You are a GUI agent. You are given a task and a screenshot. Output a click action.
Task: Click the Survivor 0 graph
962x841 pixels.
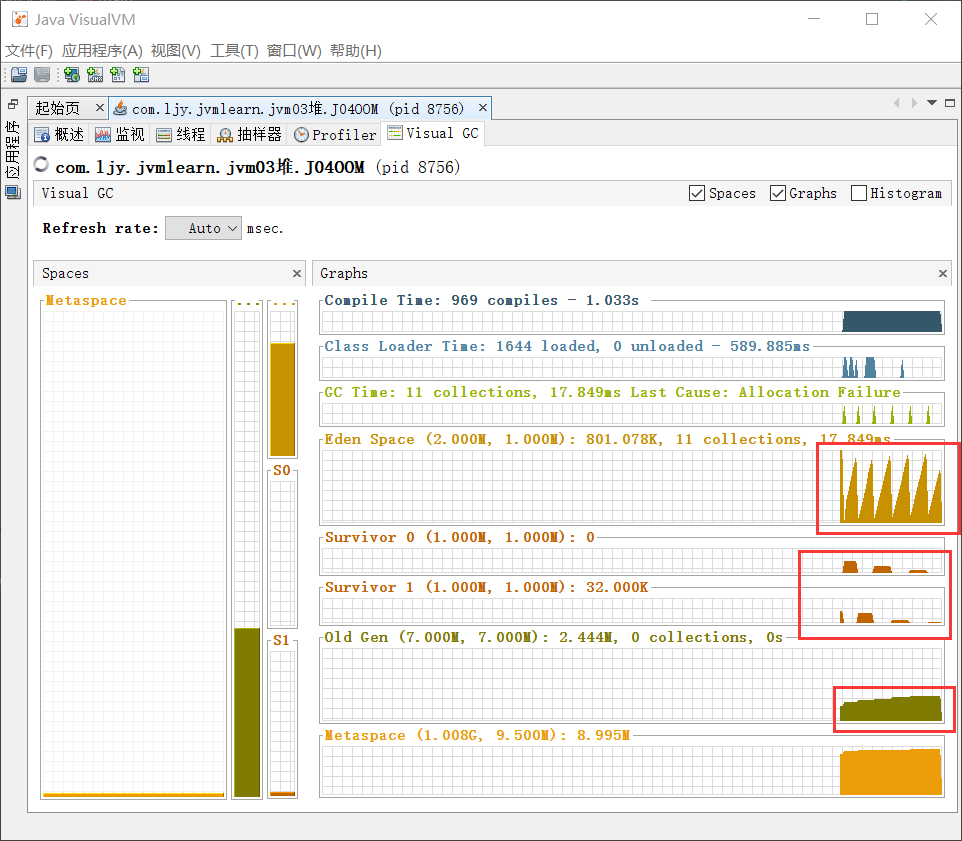pos(632,561)
